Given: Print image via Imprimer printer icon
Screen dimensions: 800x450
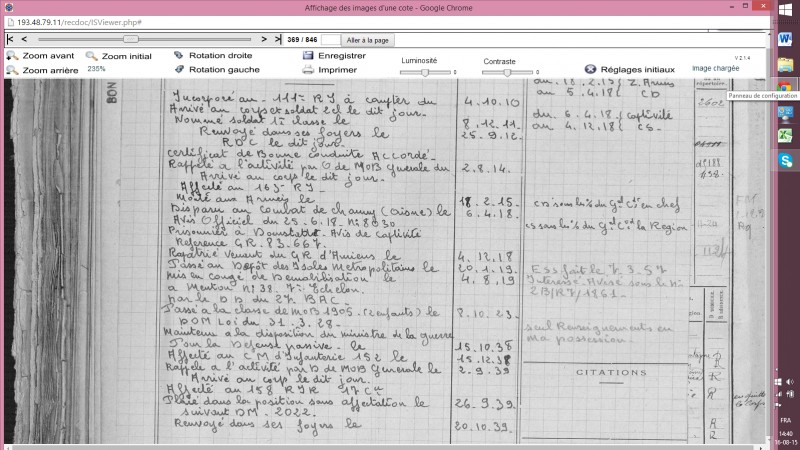Looking at the screenshot, I should tap(308, 70).
